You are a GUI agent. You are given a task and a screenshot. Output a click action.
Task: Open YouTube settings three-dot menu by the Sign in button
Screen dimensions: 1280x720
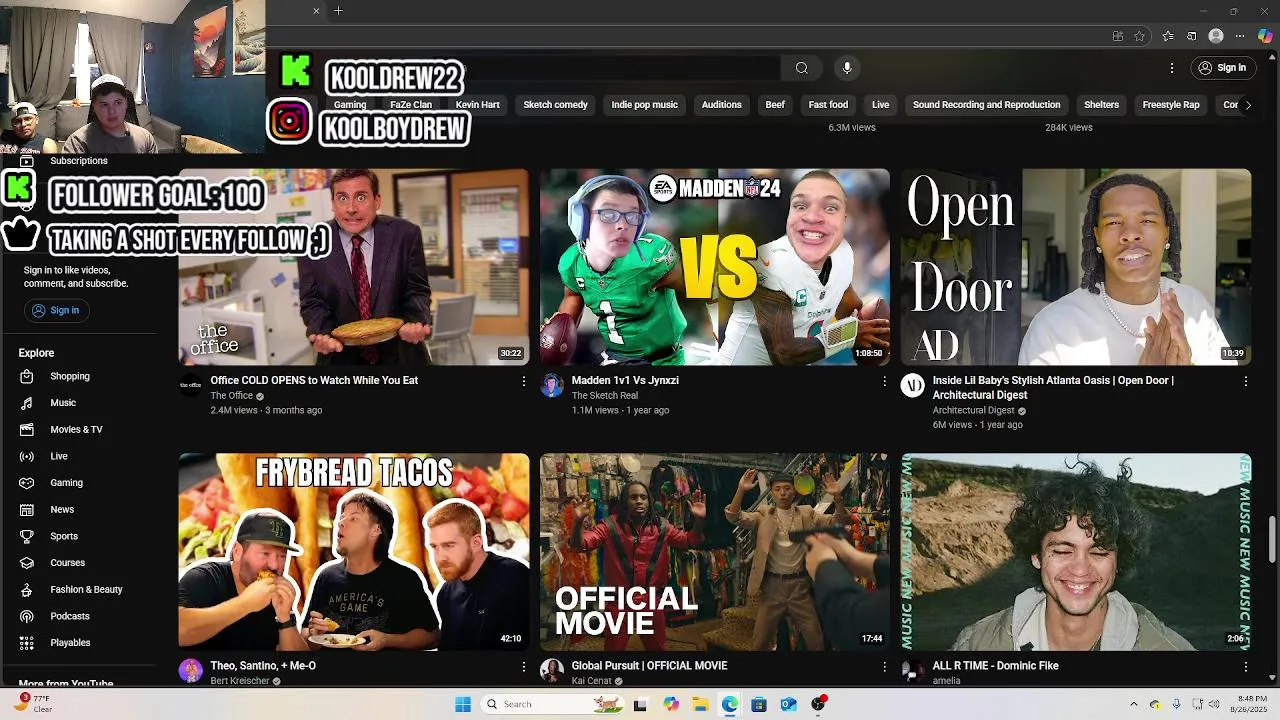pos(1172,68)
